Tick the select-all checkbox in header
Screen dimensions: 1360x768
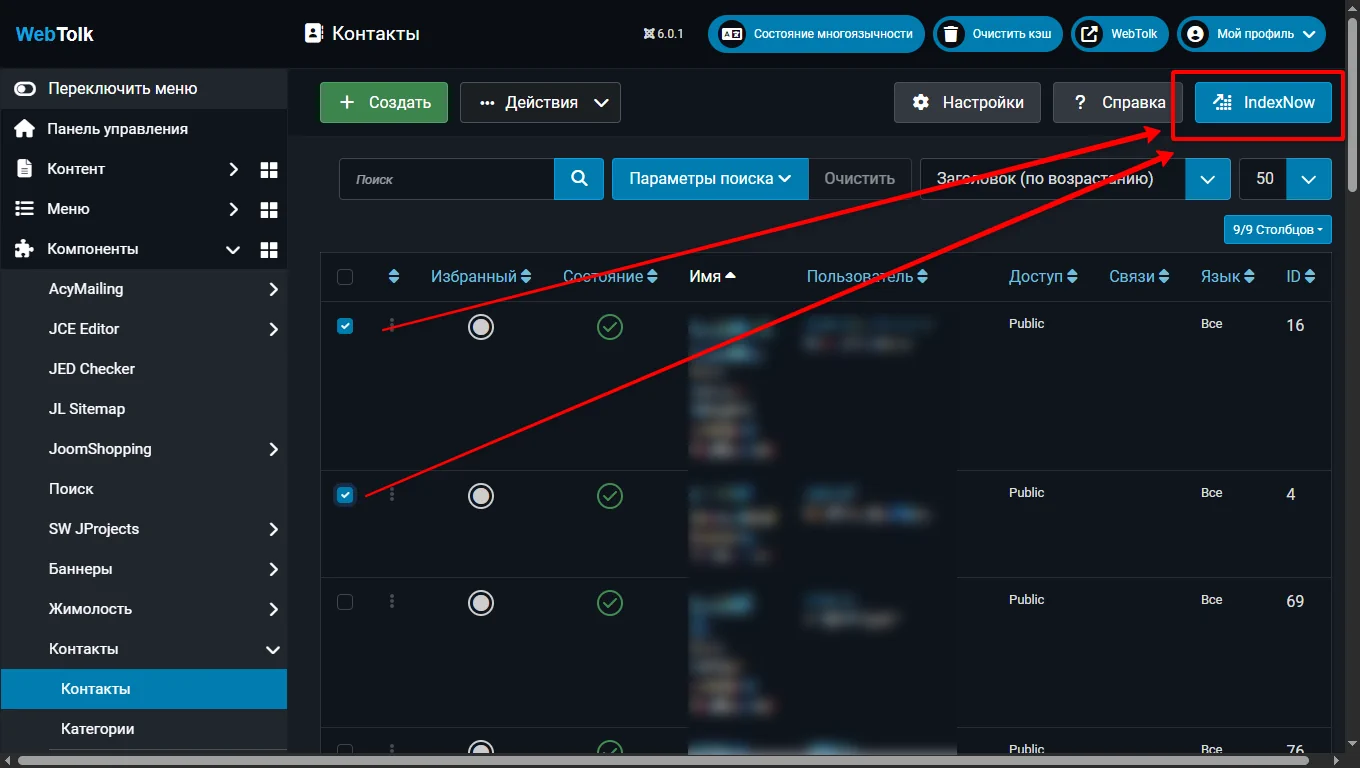tap(345, 277)
